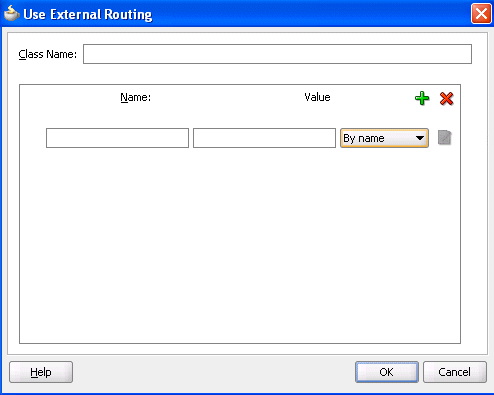Confirm with the OK button
This screenshot has width=494, height=395.
click(x=387, y=372)
